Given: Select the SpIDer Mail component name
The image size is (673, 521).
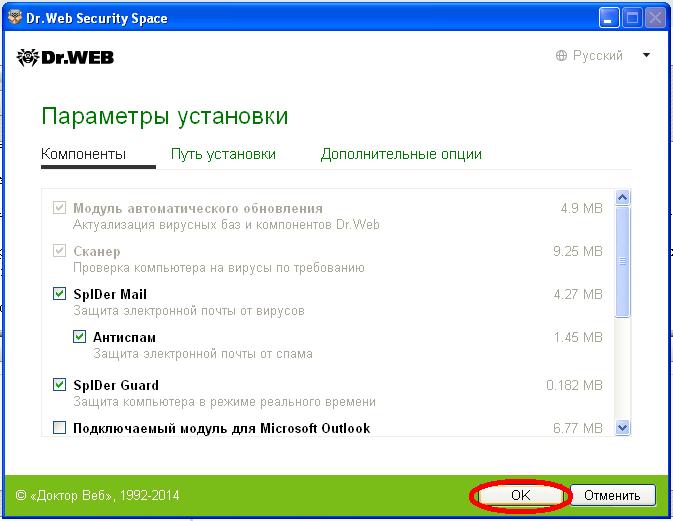Looking at the screenshot, I should (x=110, y=294).
